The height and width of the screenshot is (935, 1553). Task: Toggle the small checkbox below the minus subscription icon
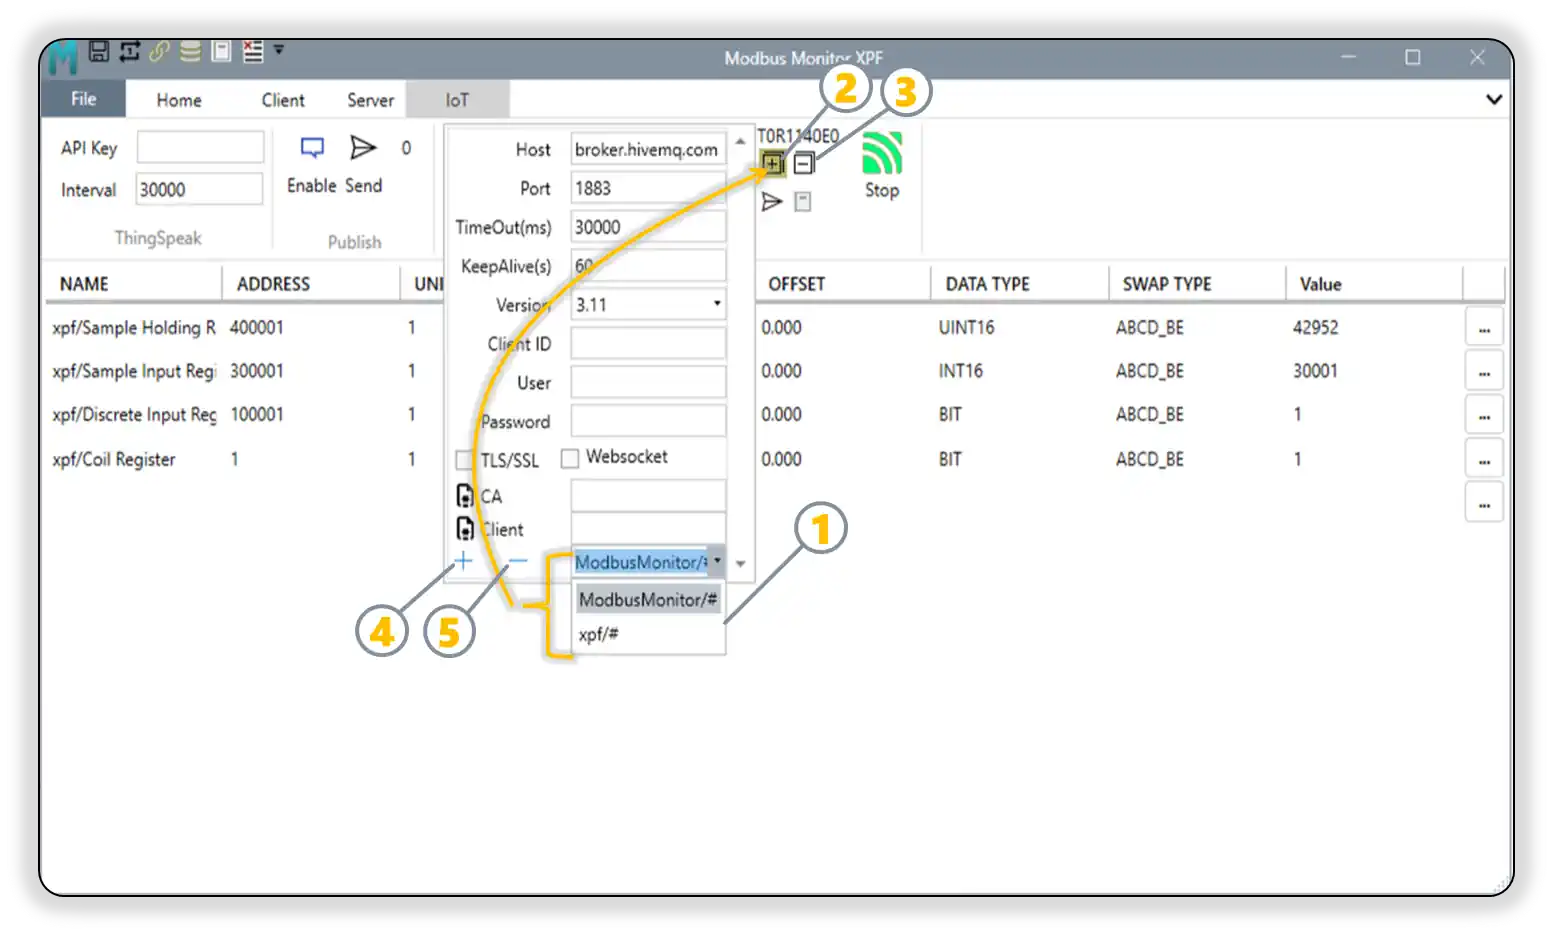click(x=804, y=201)
